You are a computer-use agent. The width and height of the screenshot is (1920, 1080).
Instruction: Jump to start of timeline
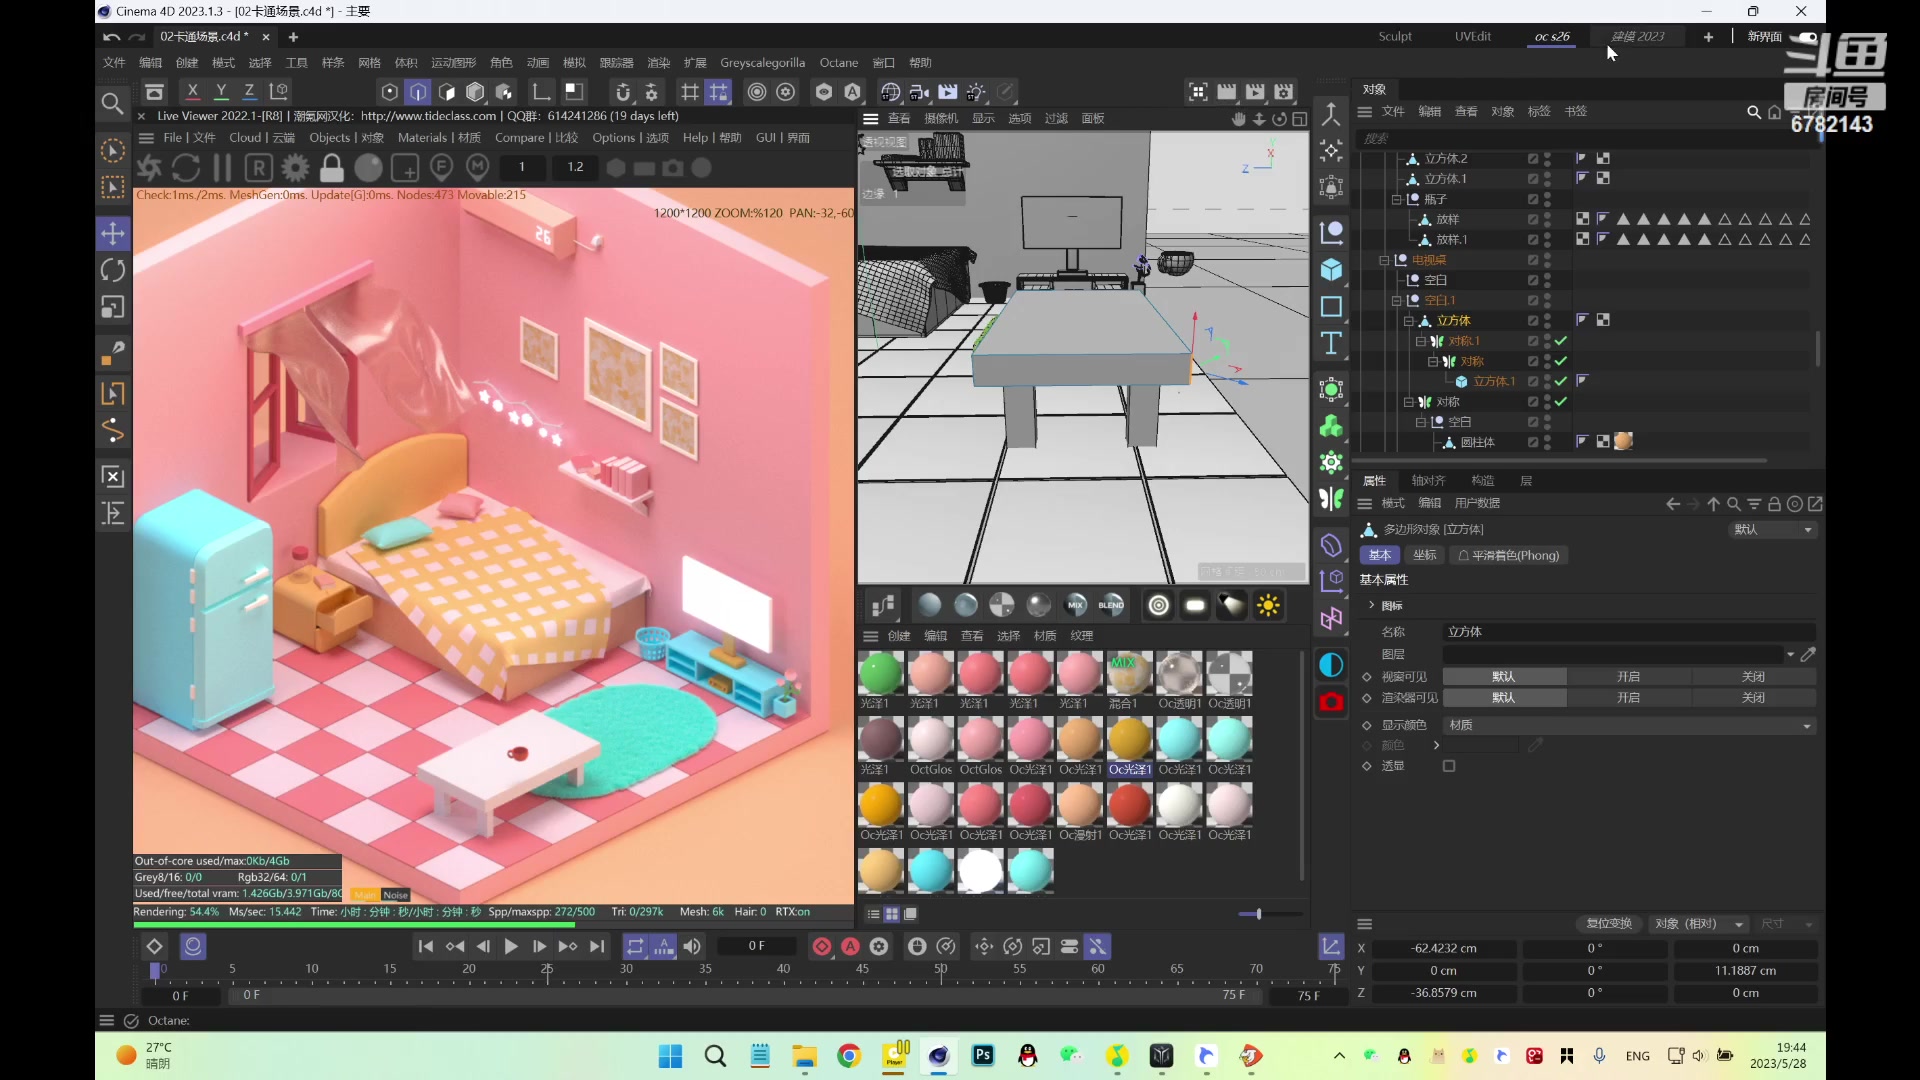coord(426,947)
